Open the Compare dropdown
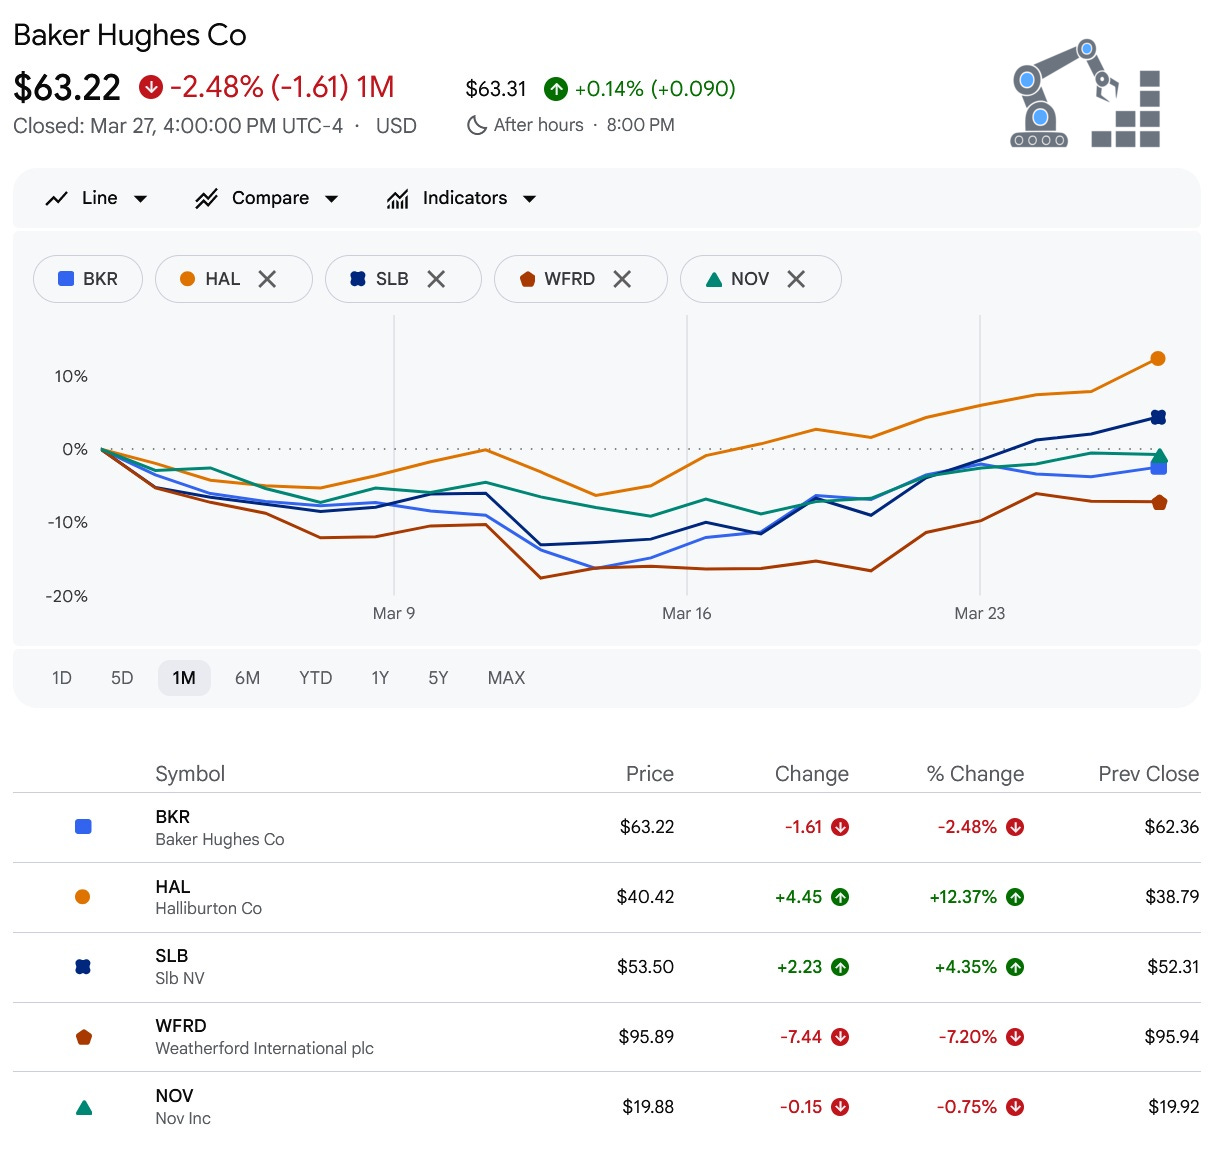This screenshot has height=1153, width=1225. pyautogui.click(x=267, y=198)
